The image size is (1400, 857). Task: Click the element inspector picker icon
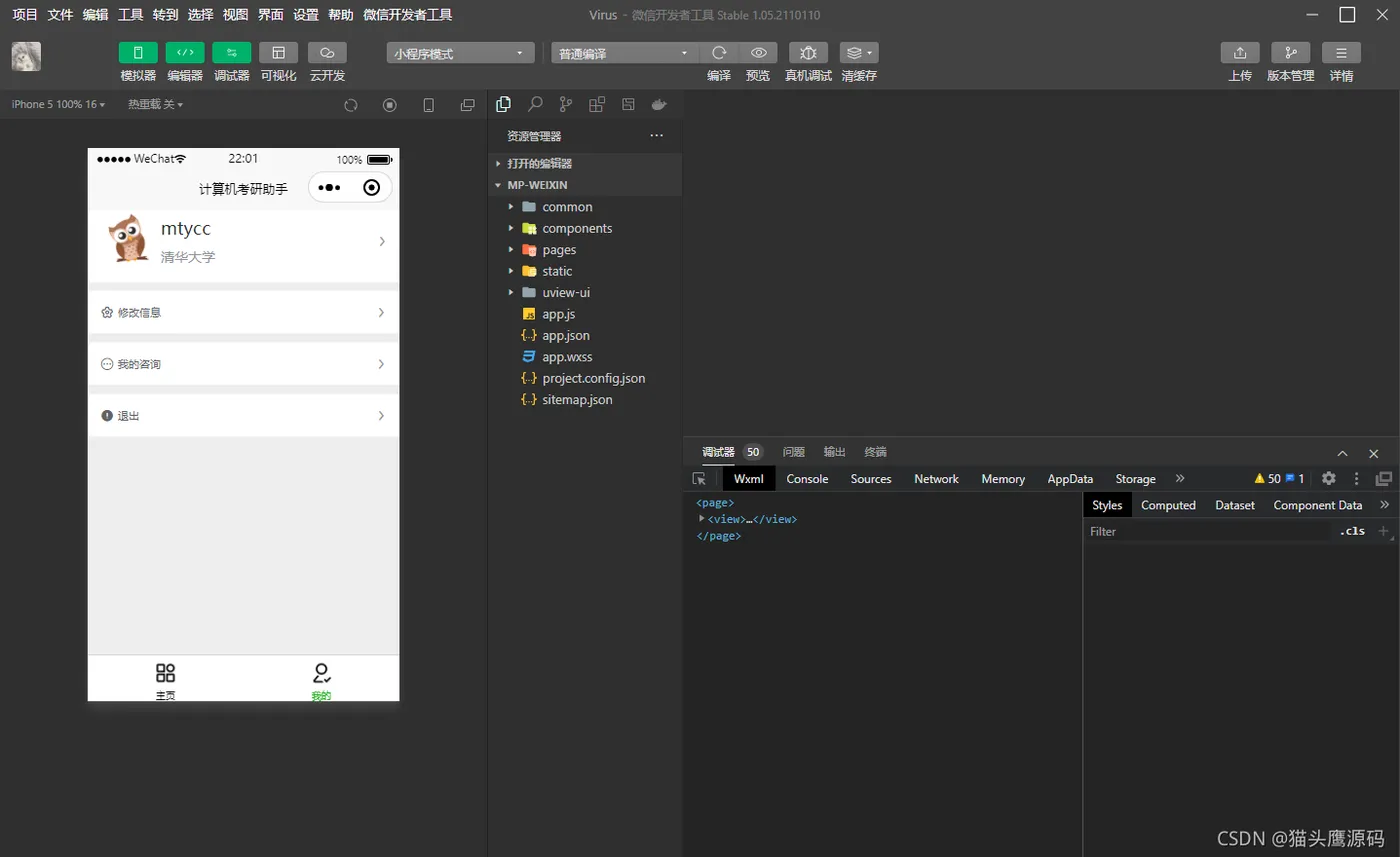pos(699,479)
